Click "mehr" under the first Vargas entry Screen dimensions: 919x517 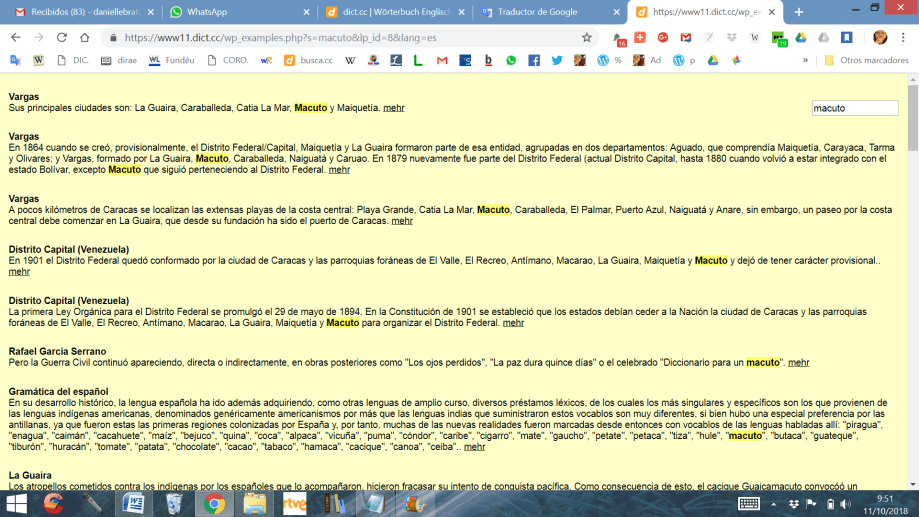tap(394, 108)
